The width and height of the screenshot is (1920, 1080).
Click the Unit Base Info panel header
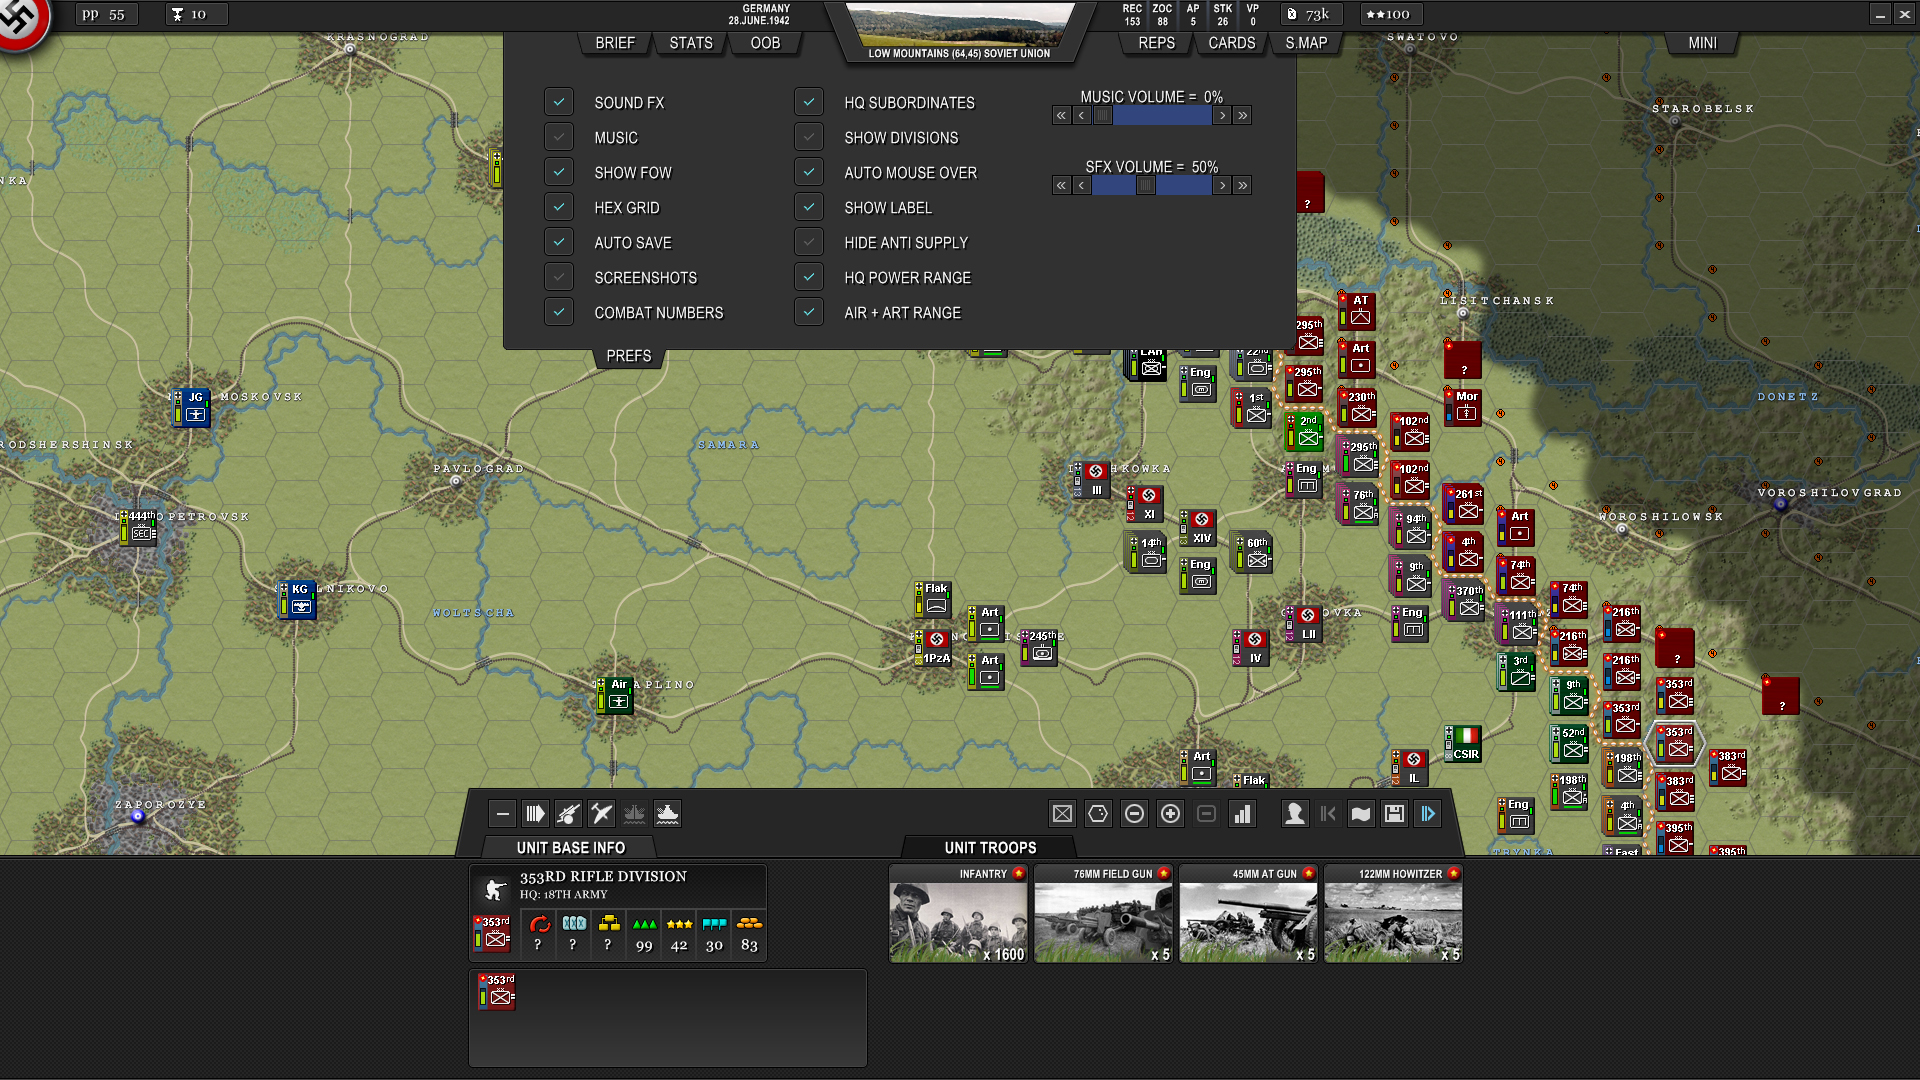click(570, 848)
